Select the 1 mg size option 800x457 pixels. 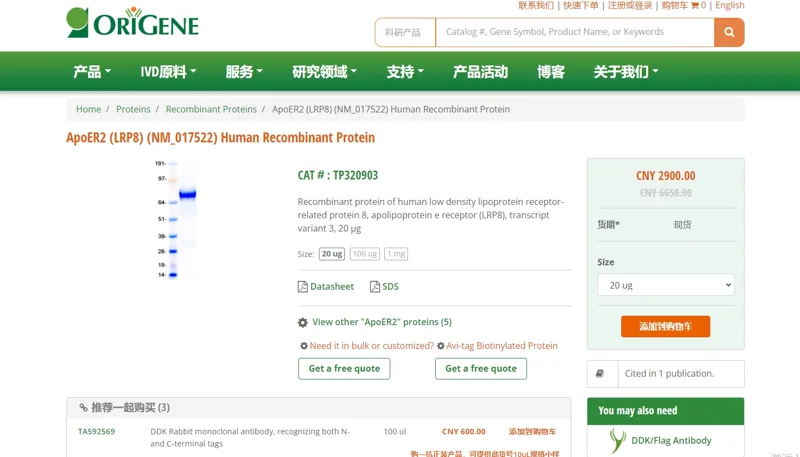pyautogui.click(x=396, y=254)
